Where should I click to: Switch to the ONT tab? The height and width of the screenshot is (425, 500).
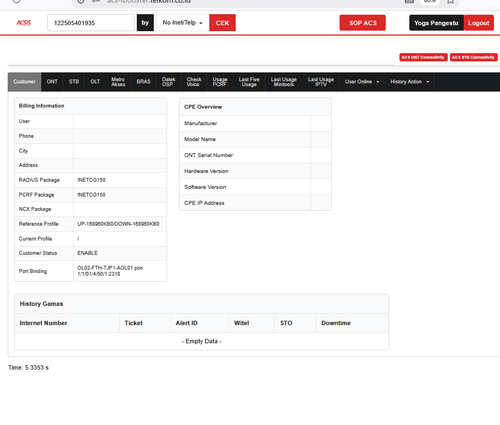tap(52, 82)
